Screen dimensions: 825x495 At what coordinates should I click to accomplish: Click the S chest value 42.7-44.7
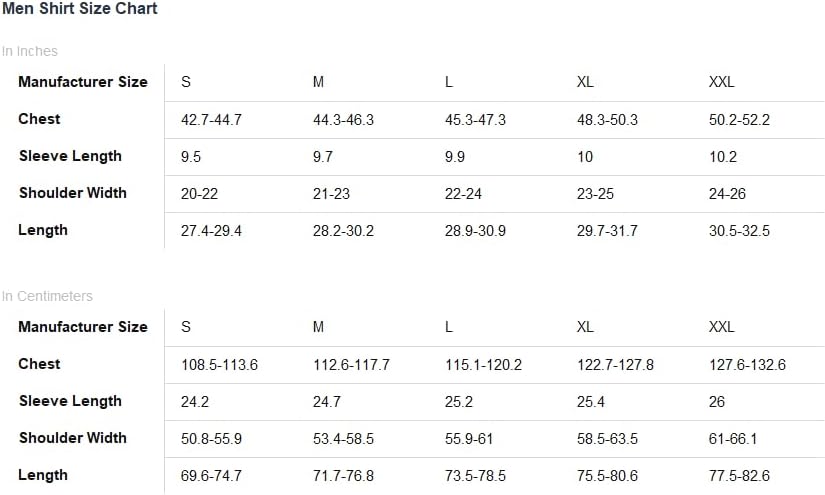[211, 120]
